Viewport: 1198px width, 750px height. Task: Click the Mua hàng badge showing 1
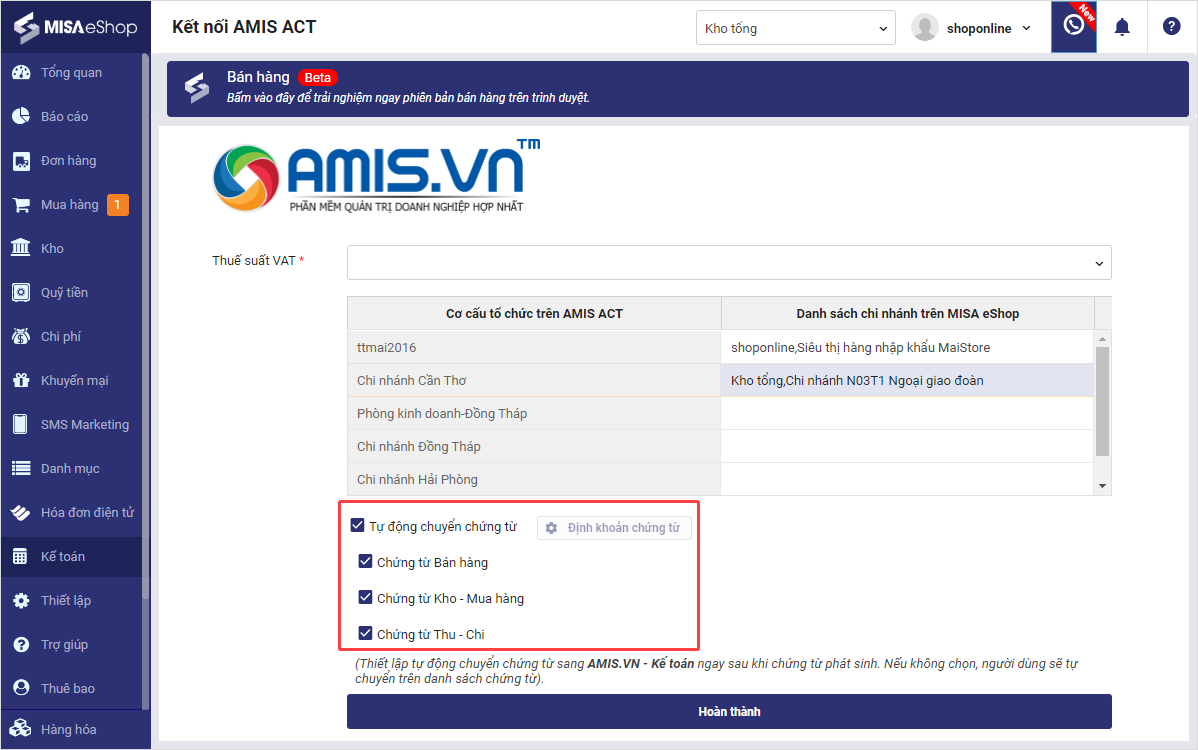point(118,205)
